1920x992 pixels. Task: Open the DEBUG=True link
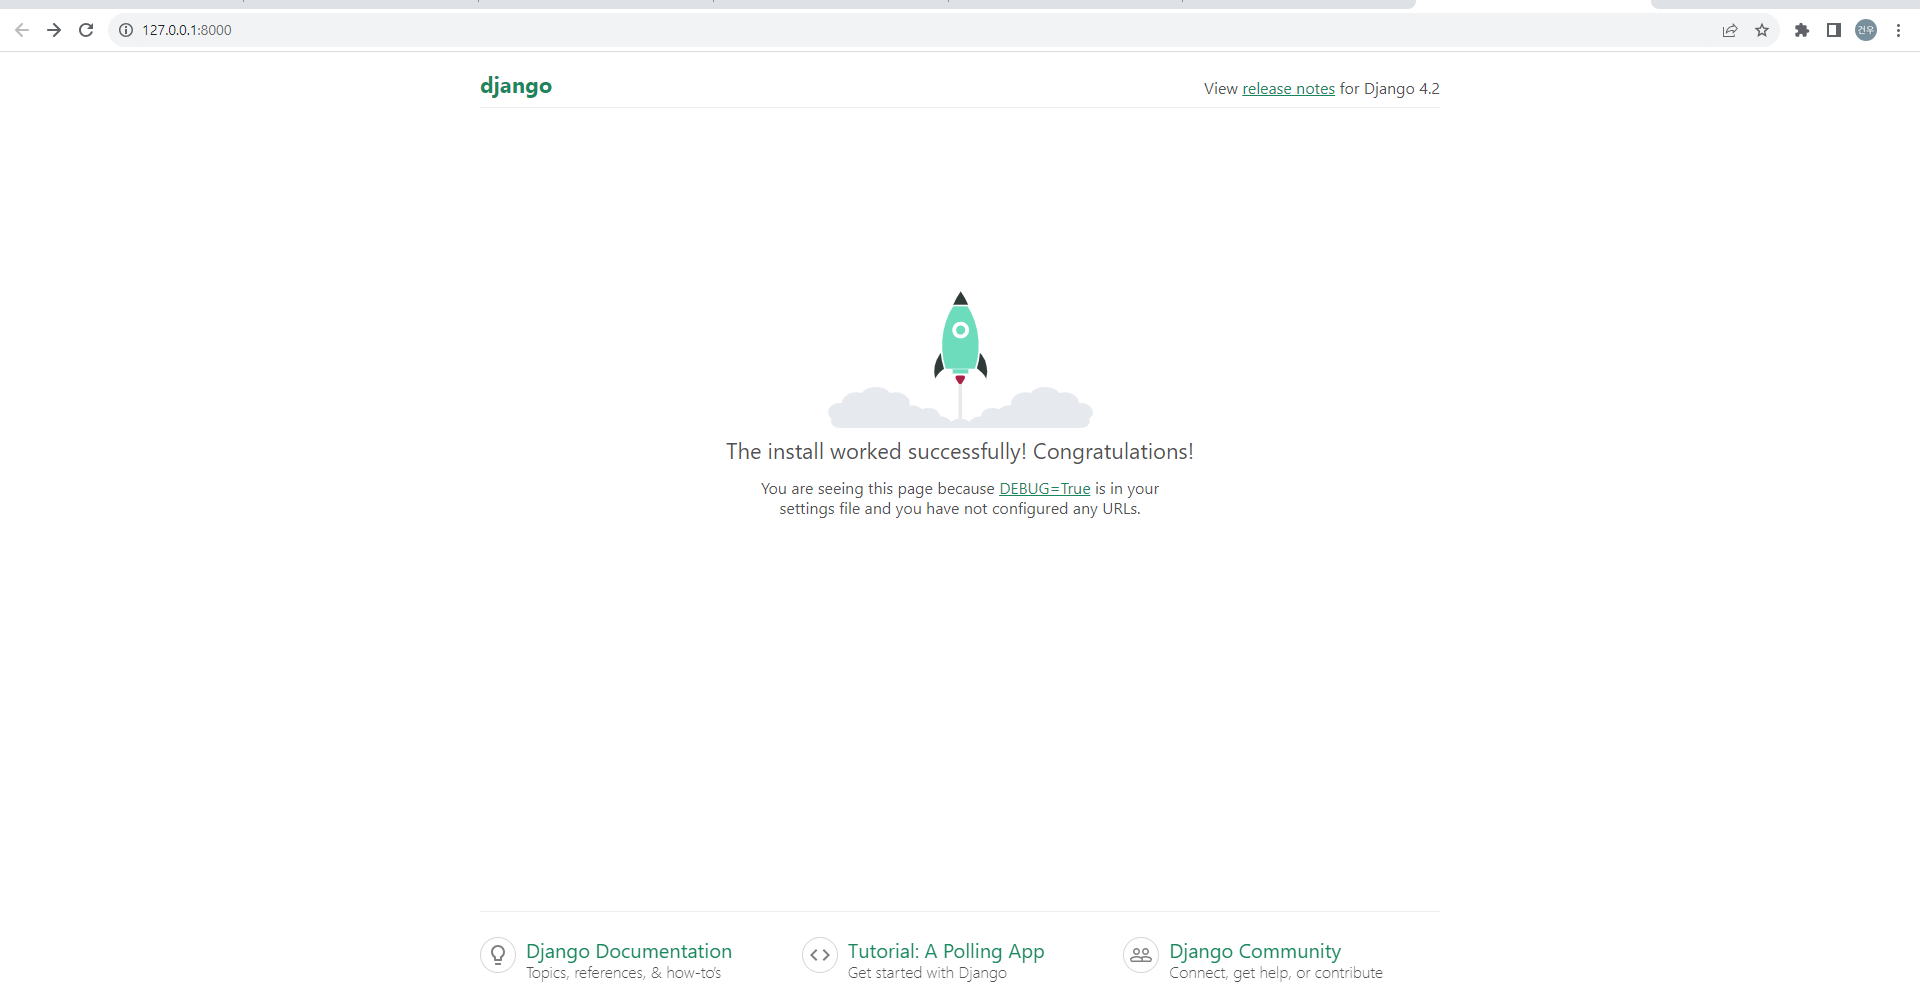click(x=1044, y=489)
